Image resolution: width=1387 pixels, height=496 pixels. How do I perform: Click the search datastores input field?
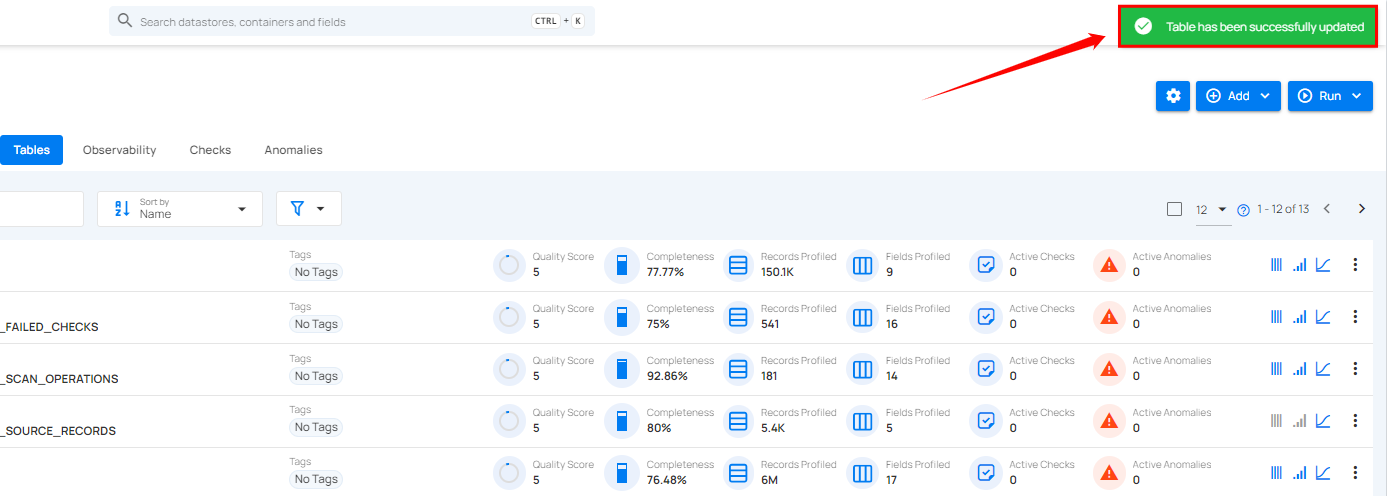(330, 21)
